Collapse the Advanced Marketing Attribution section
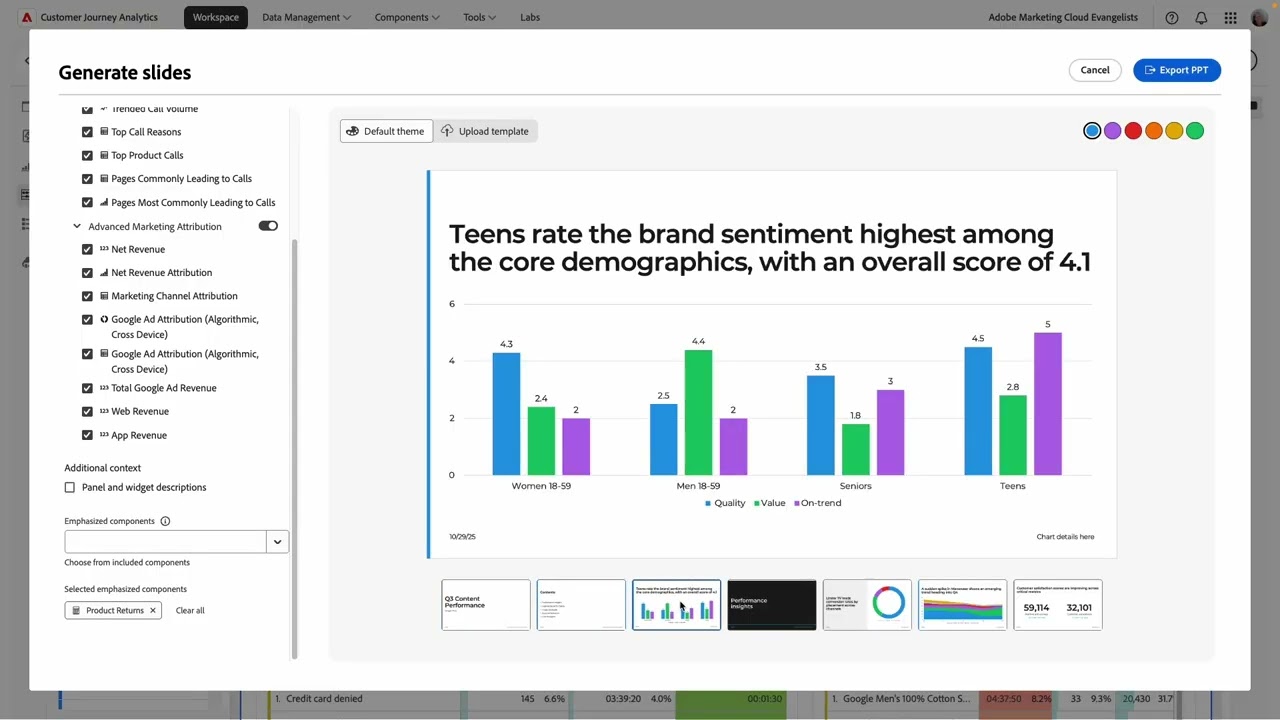This screenshot has width=1280, height=720. (77, 226)
